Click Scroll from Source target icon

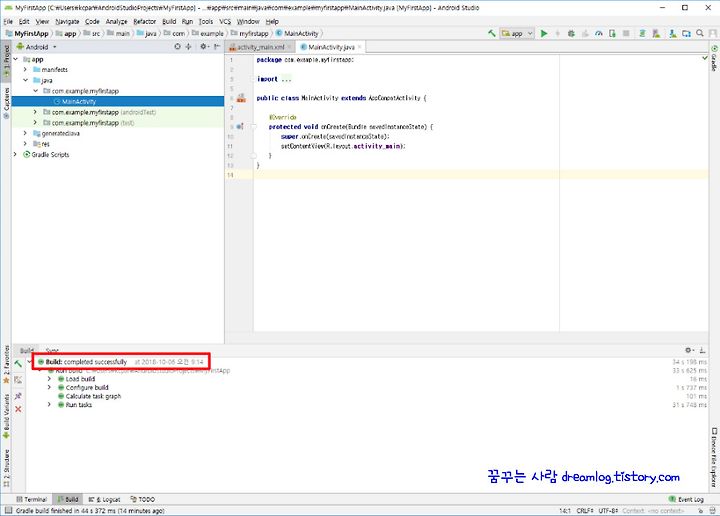(177, 46)
